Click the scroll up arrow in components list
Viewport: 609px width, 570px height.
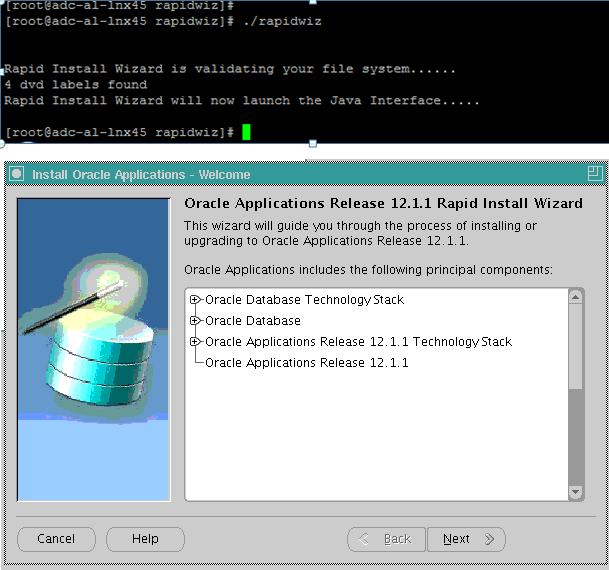[576, 297]
